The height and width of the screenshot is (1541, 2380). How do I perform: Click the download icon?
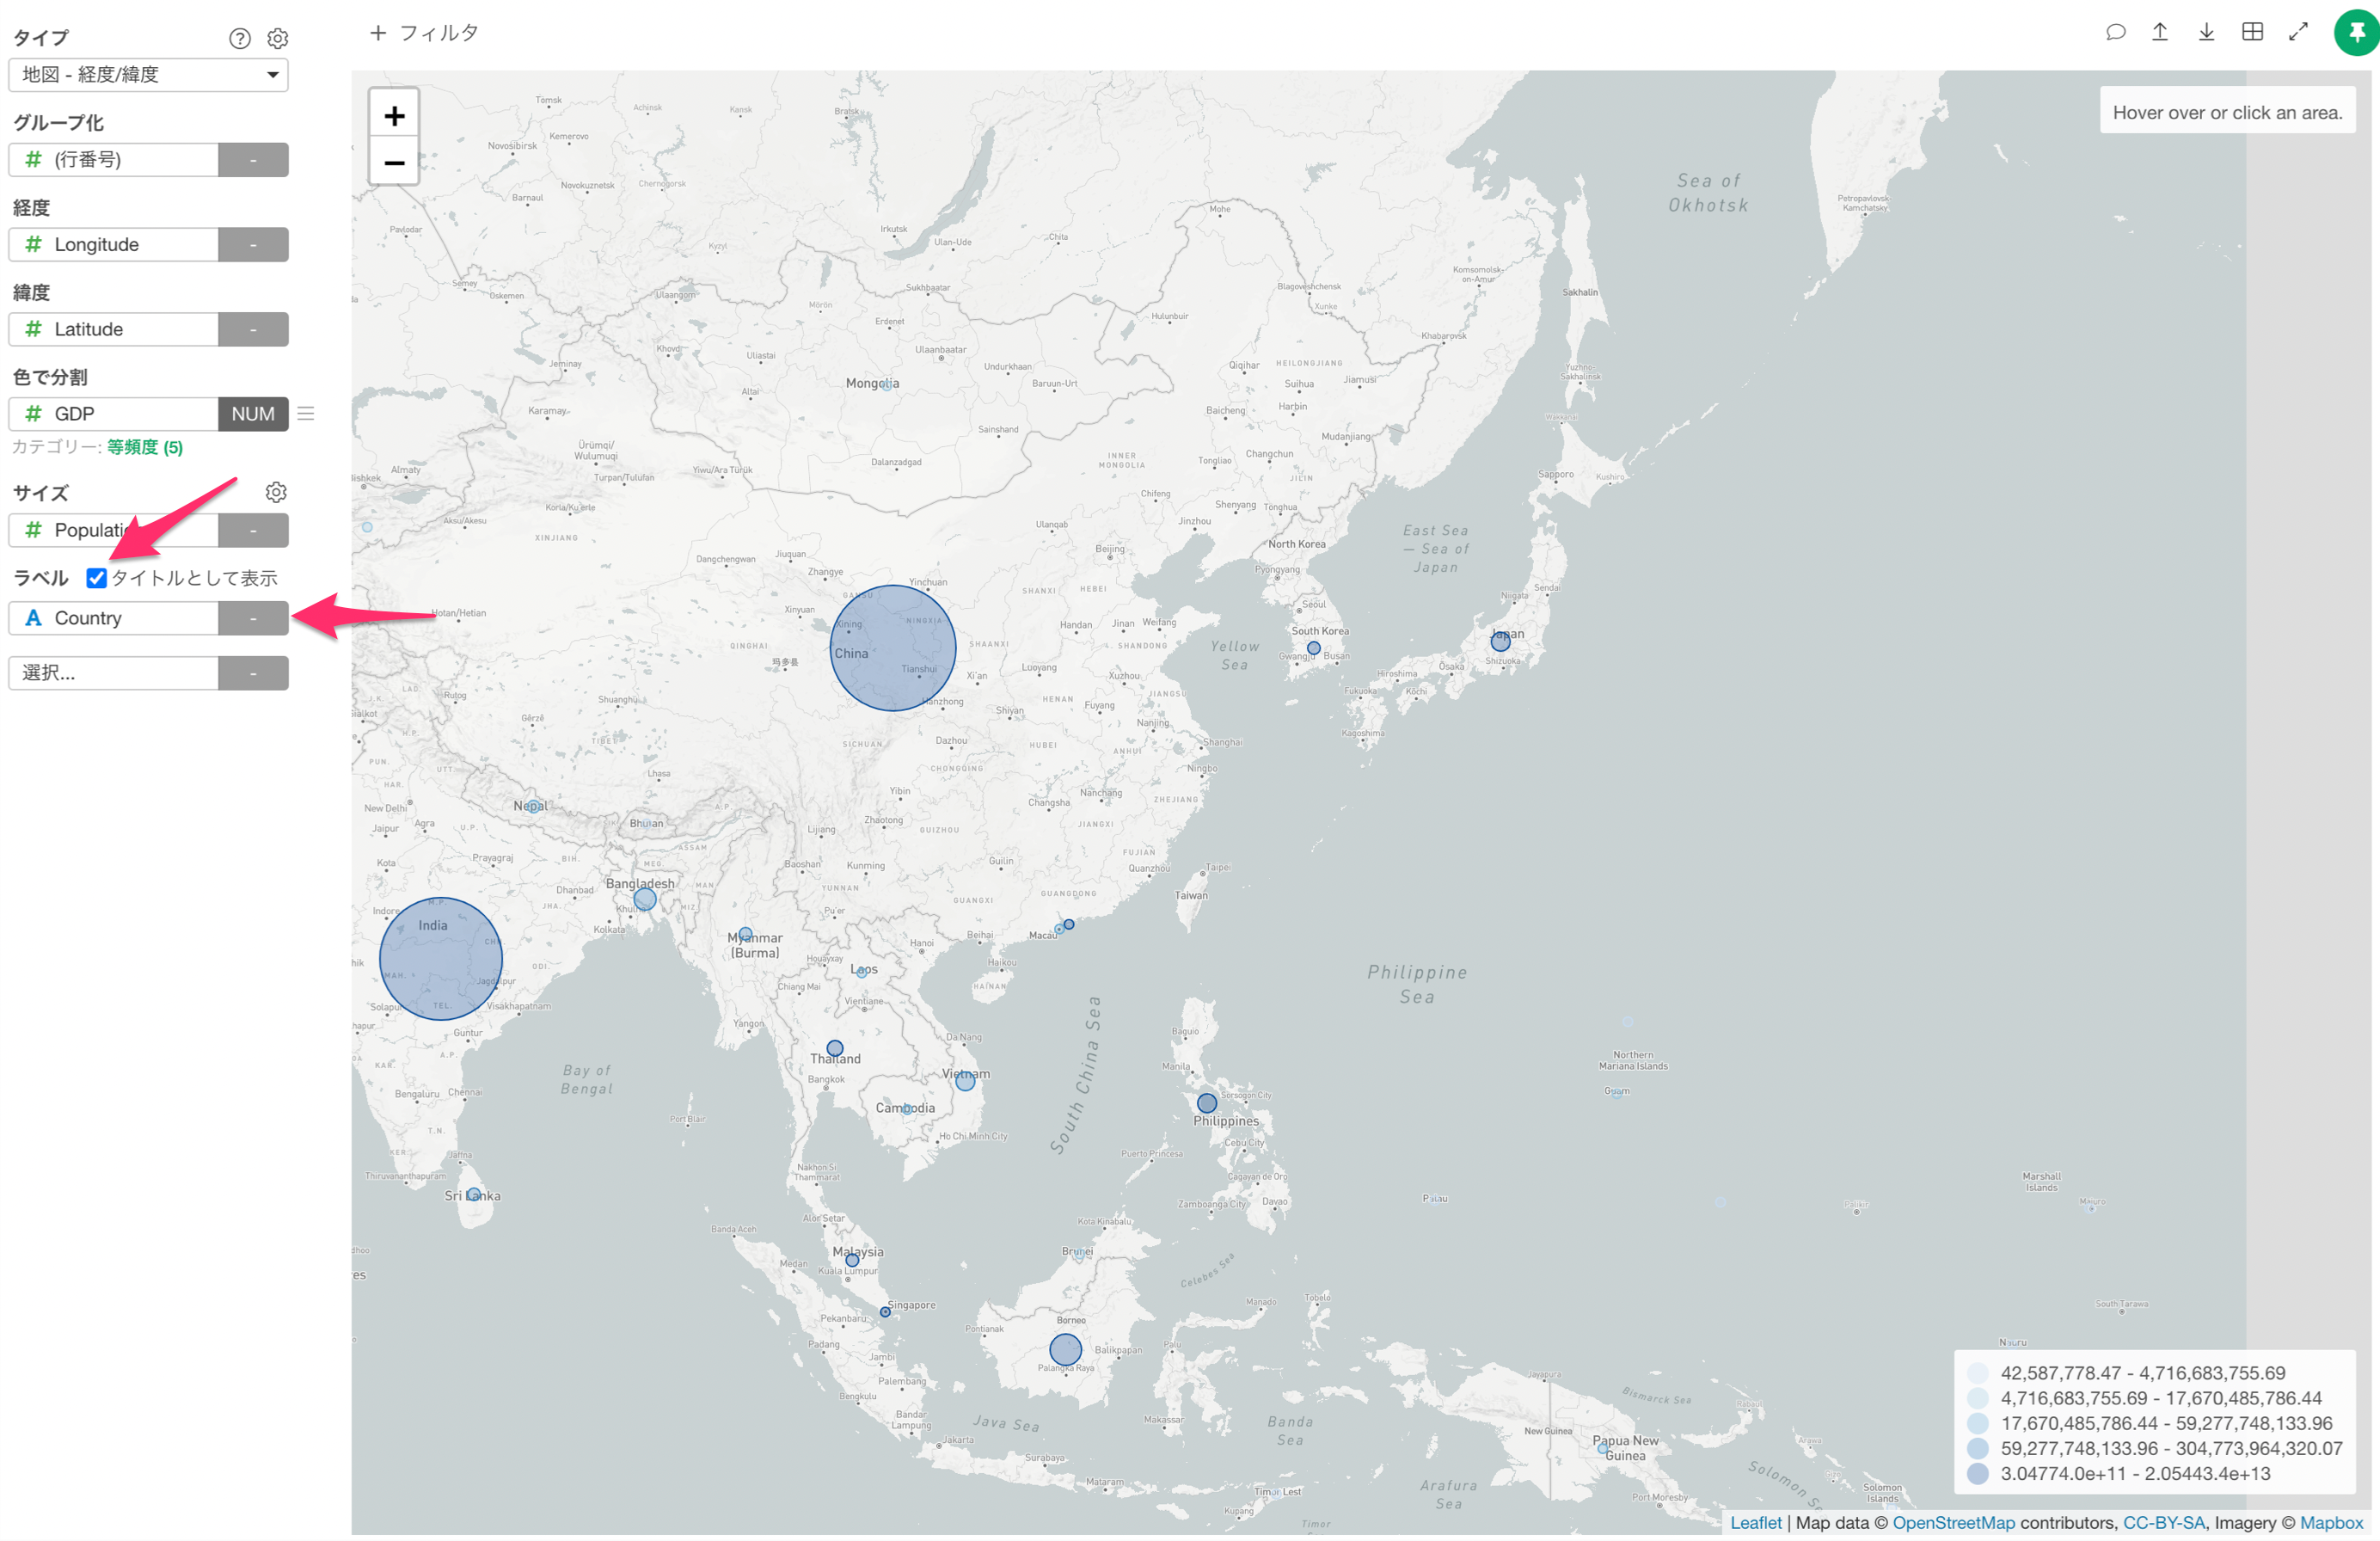pos(2206,32)
